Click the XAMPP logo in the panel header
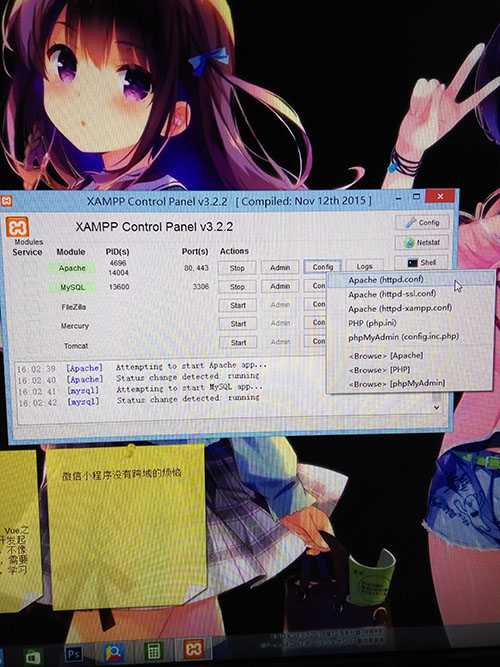The width and height of the screenshot is (500, 667). tap(17, 227)
